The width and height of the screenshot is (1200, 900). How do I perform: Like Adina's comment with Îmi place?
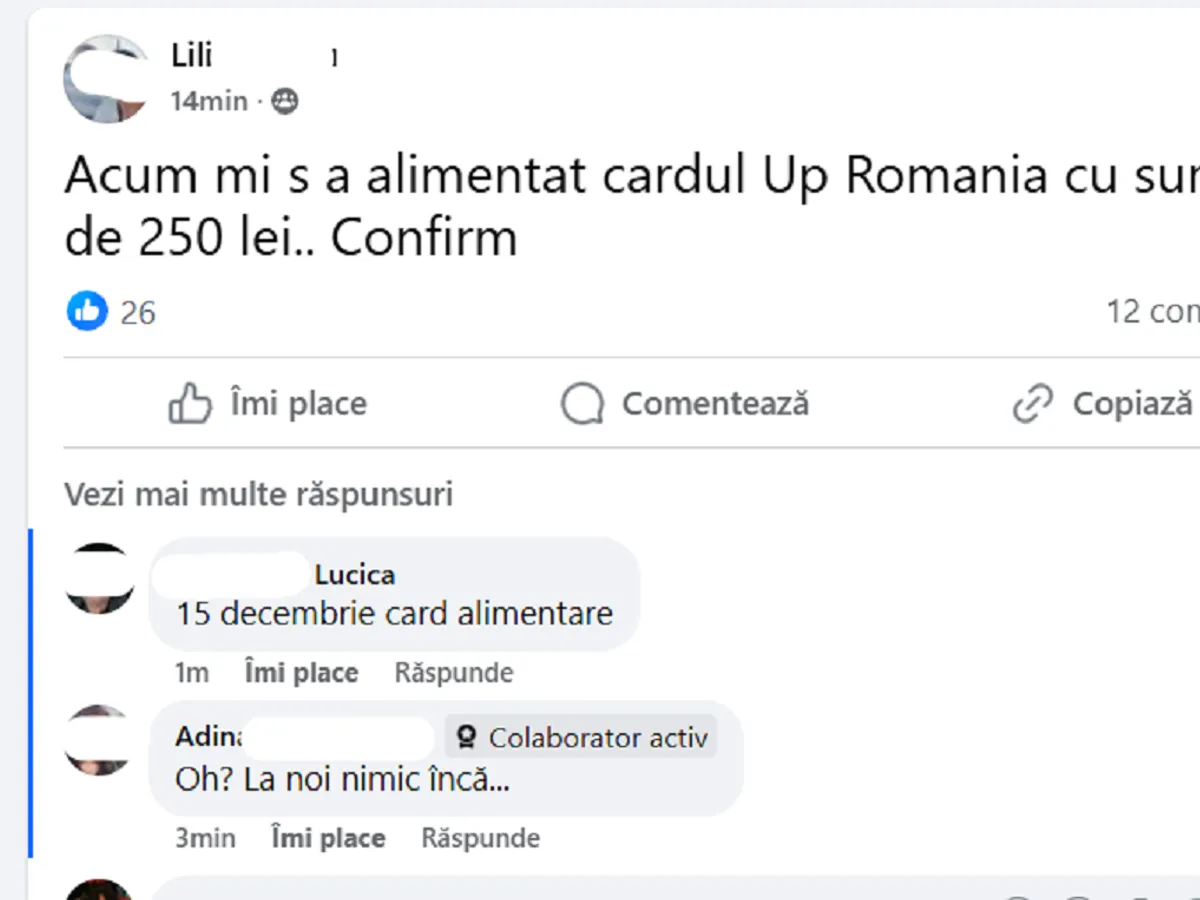(328, 838)
